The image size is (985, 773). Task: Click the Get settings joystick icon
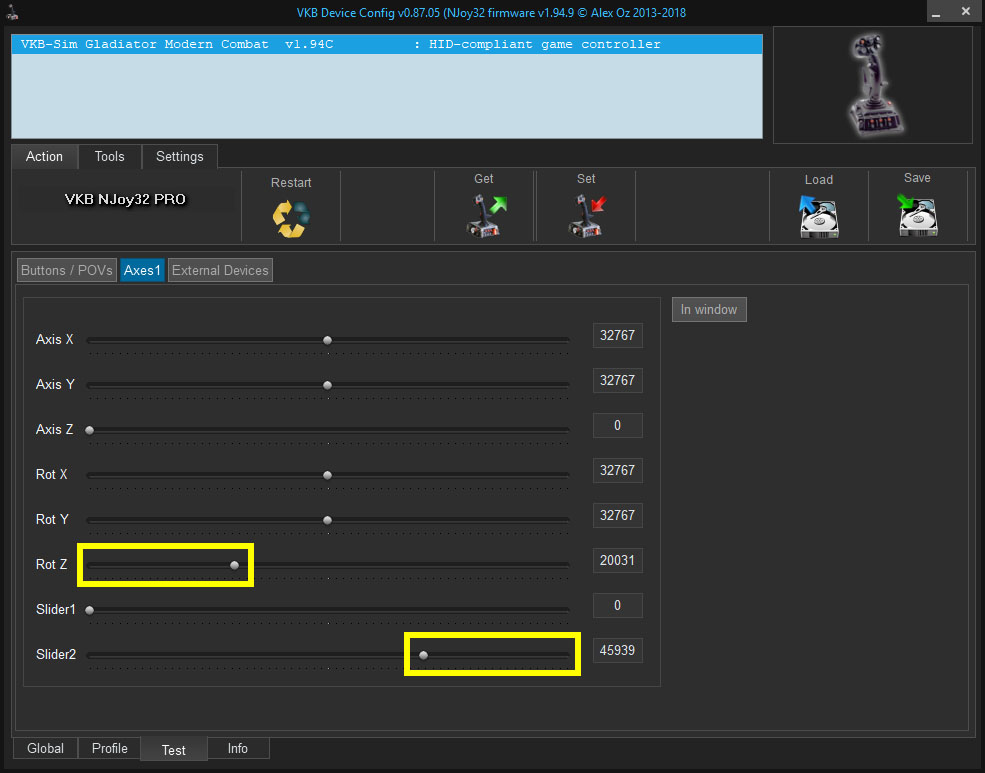click(x=484, y=215)
